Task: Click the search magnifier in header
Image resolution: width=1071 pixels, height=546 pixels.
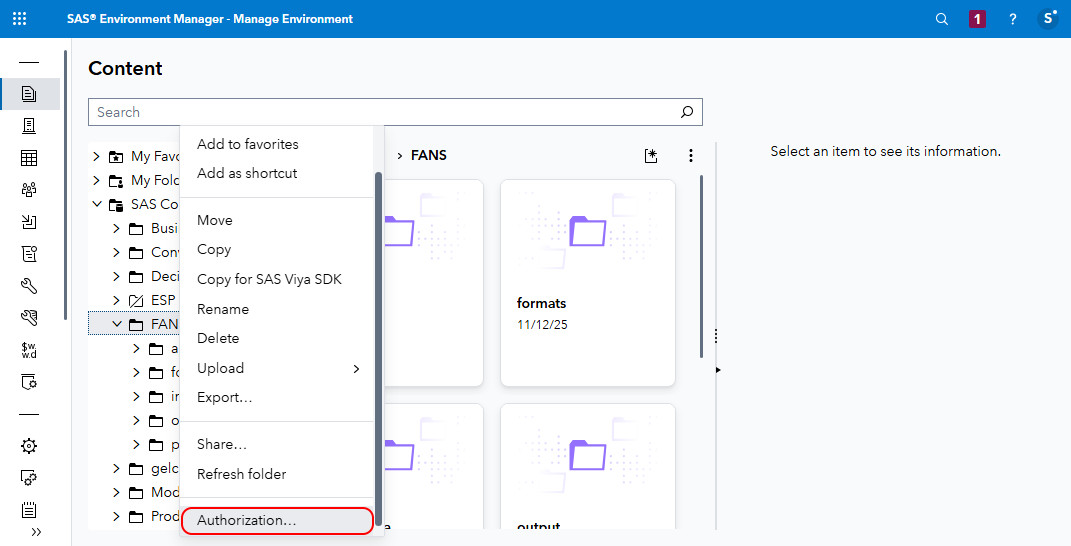Action: pos(942,19)
